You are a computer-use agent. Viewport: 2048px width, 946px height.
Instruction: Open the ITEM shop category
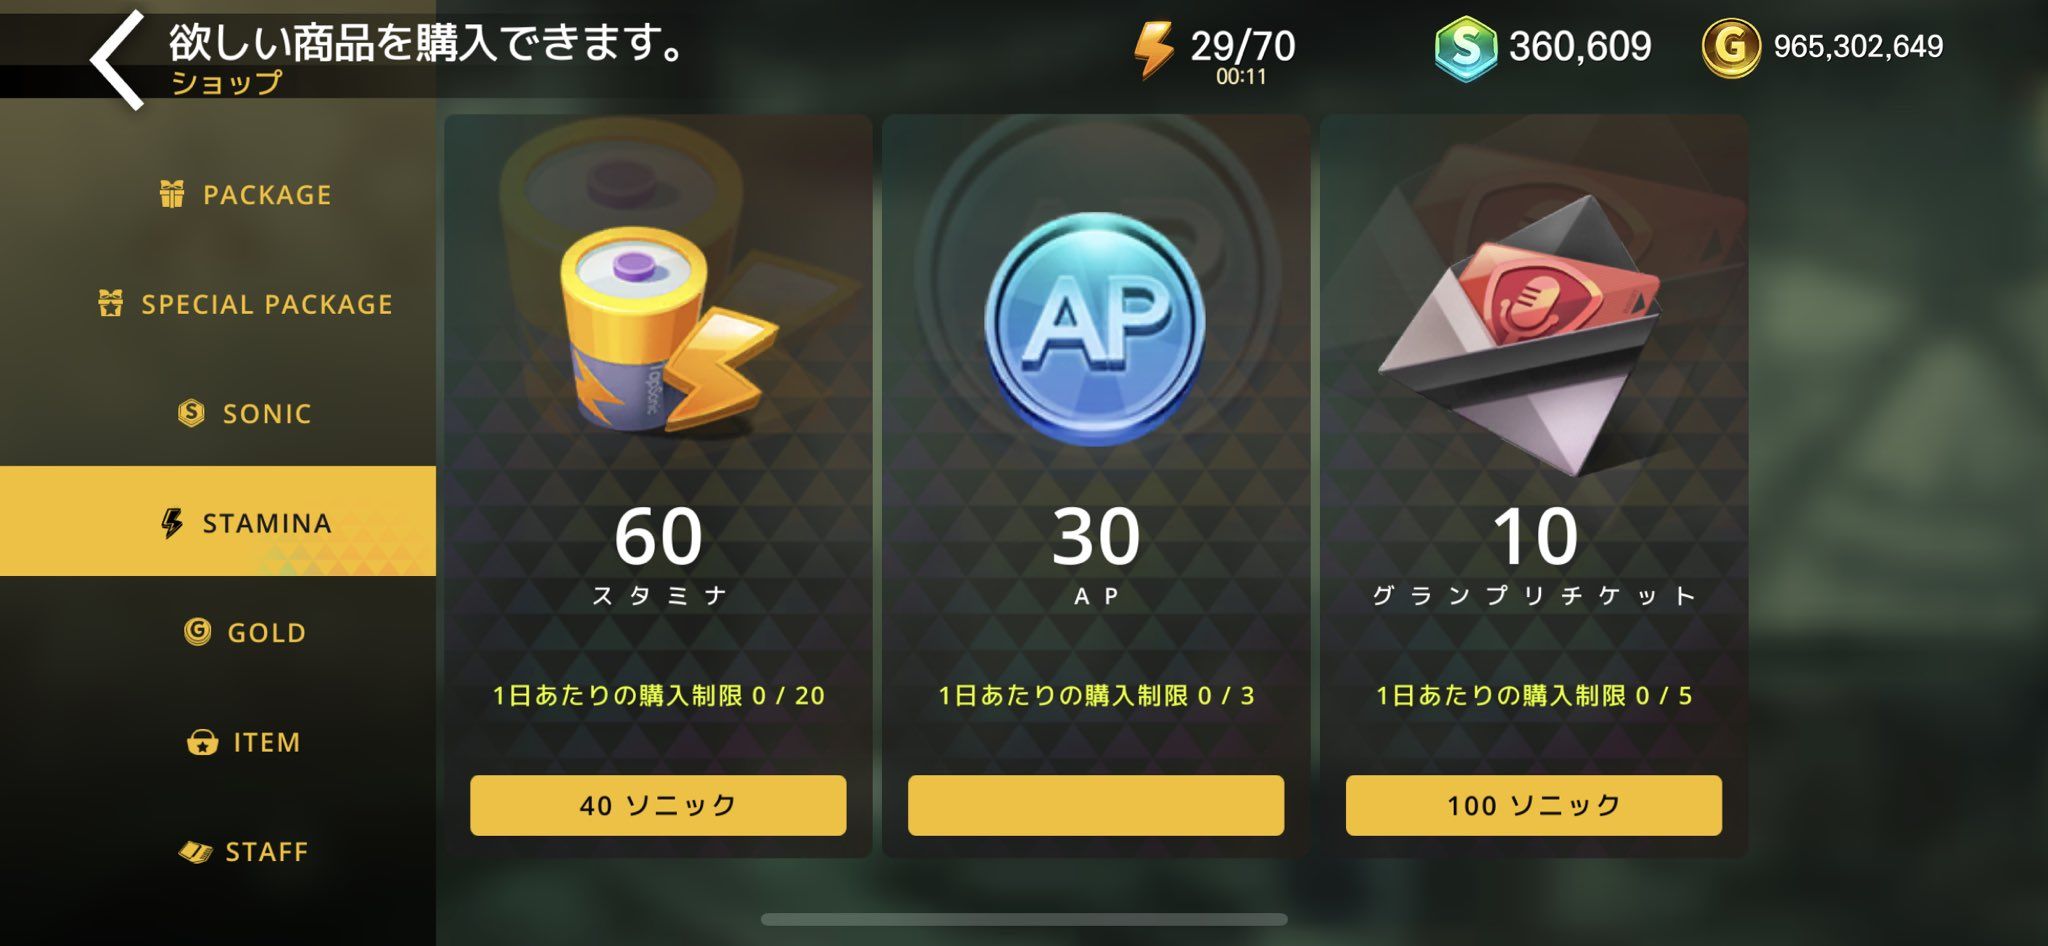coord(246,742)
